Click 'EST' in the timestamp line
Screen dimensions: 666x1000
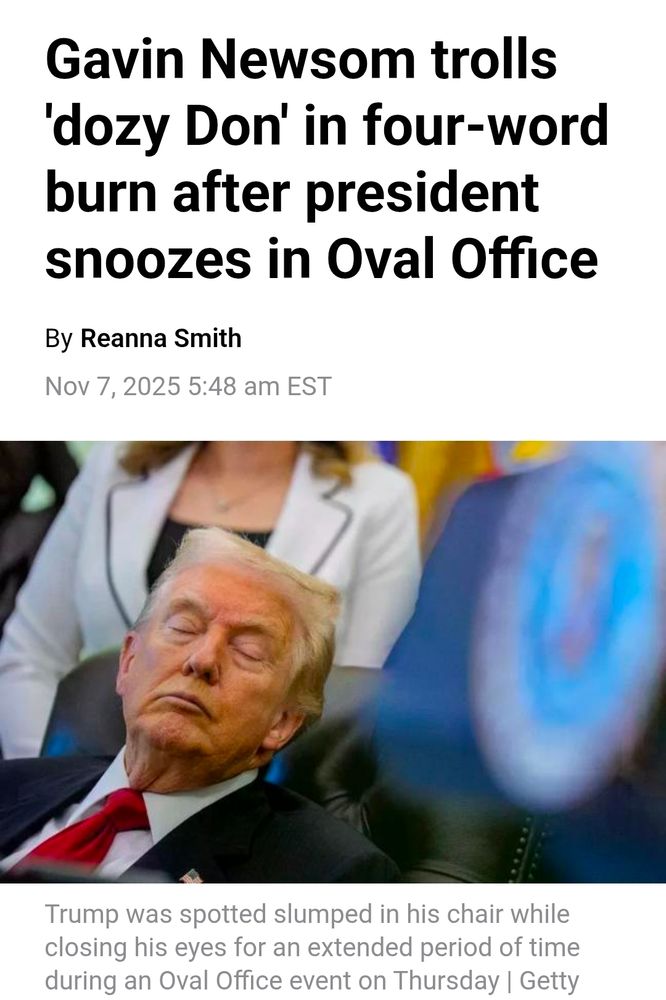[309, 386]
